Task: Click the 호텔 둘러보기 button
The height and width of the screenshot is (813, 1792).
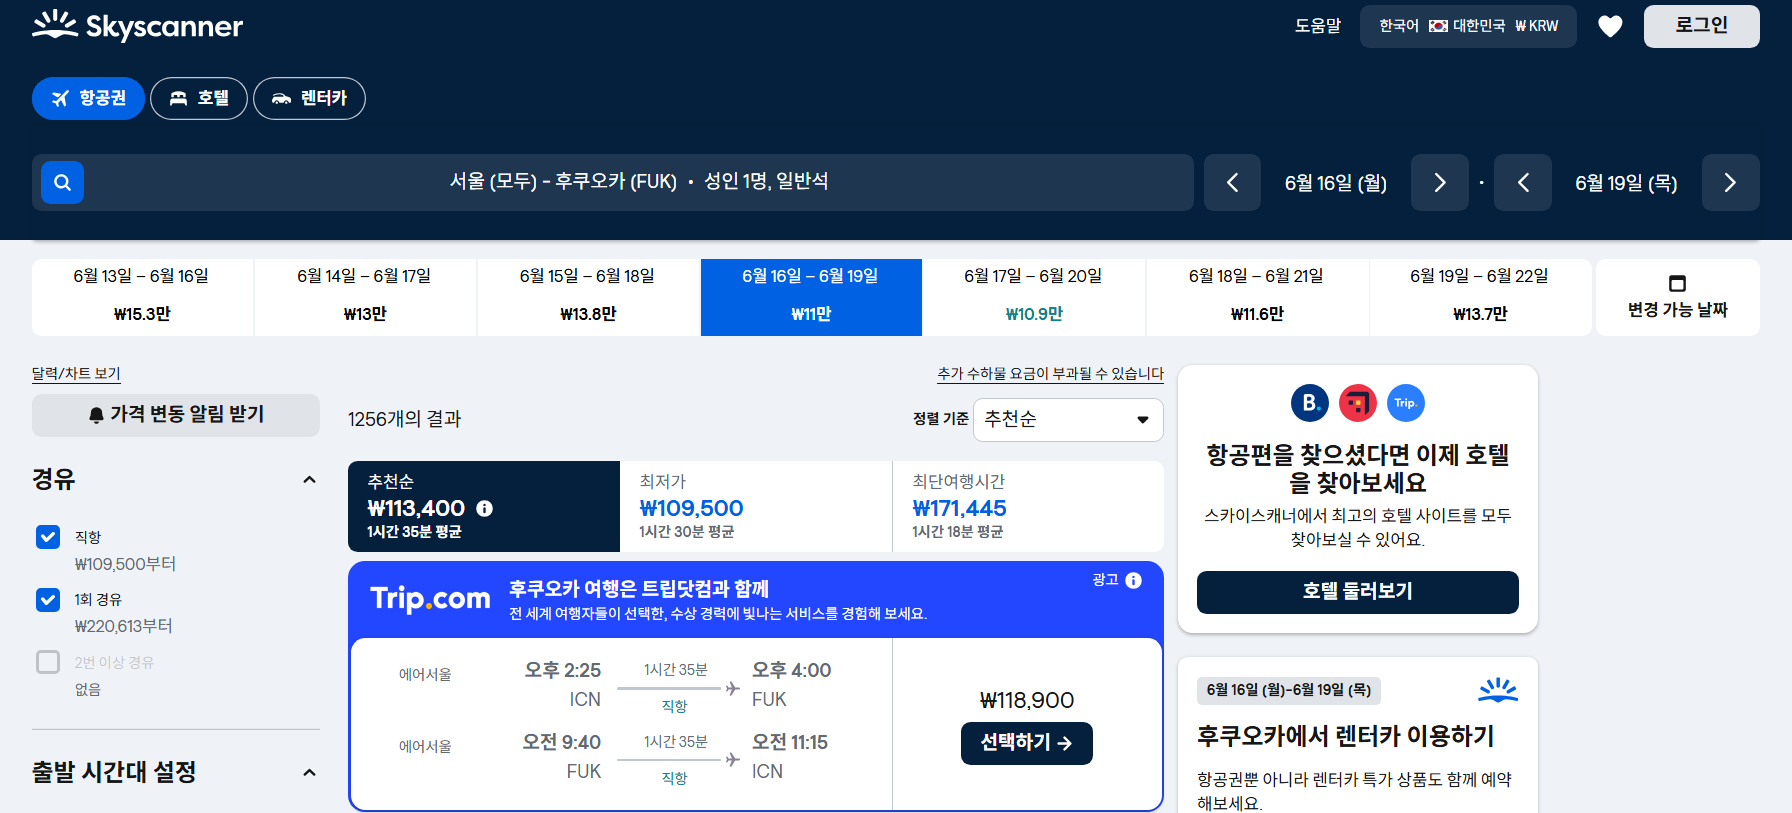Action: [1358, 592]
